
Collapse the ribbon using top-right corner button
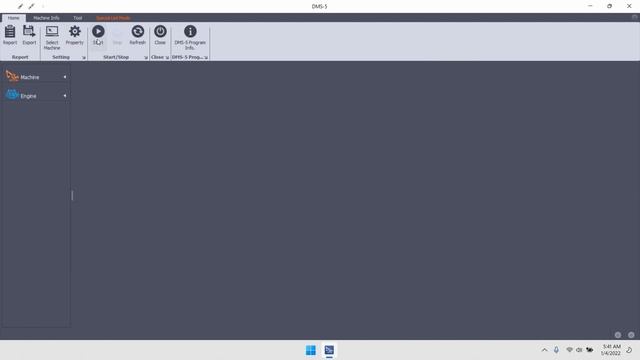point(634,17)
